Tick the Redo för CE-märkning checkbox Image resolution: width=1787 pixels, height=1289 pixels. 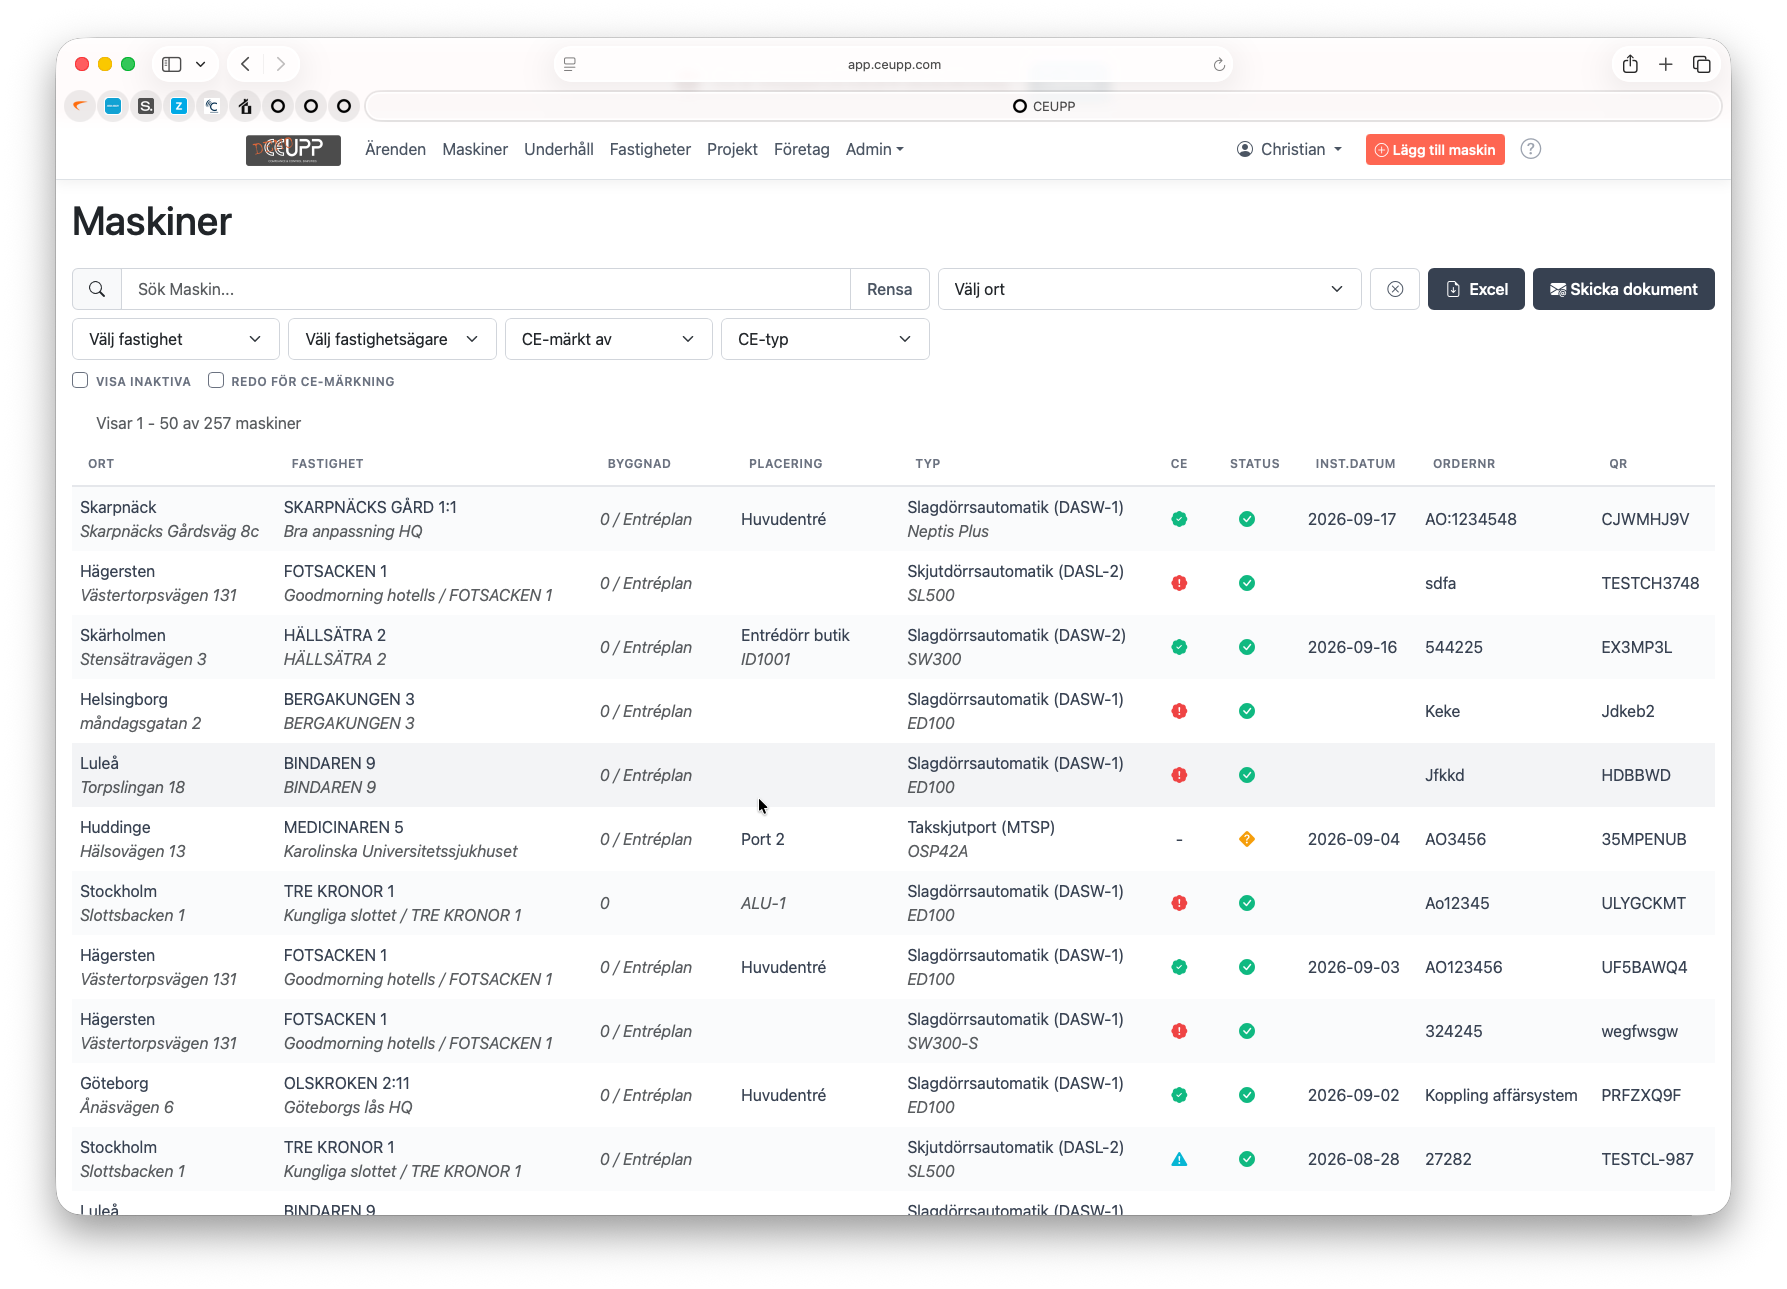click(x=216, y=380)
